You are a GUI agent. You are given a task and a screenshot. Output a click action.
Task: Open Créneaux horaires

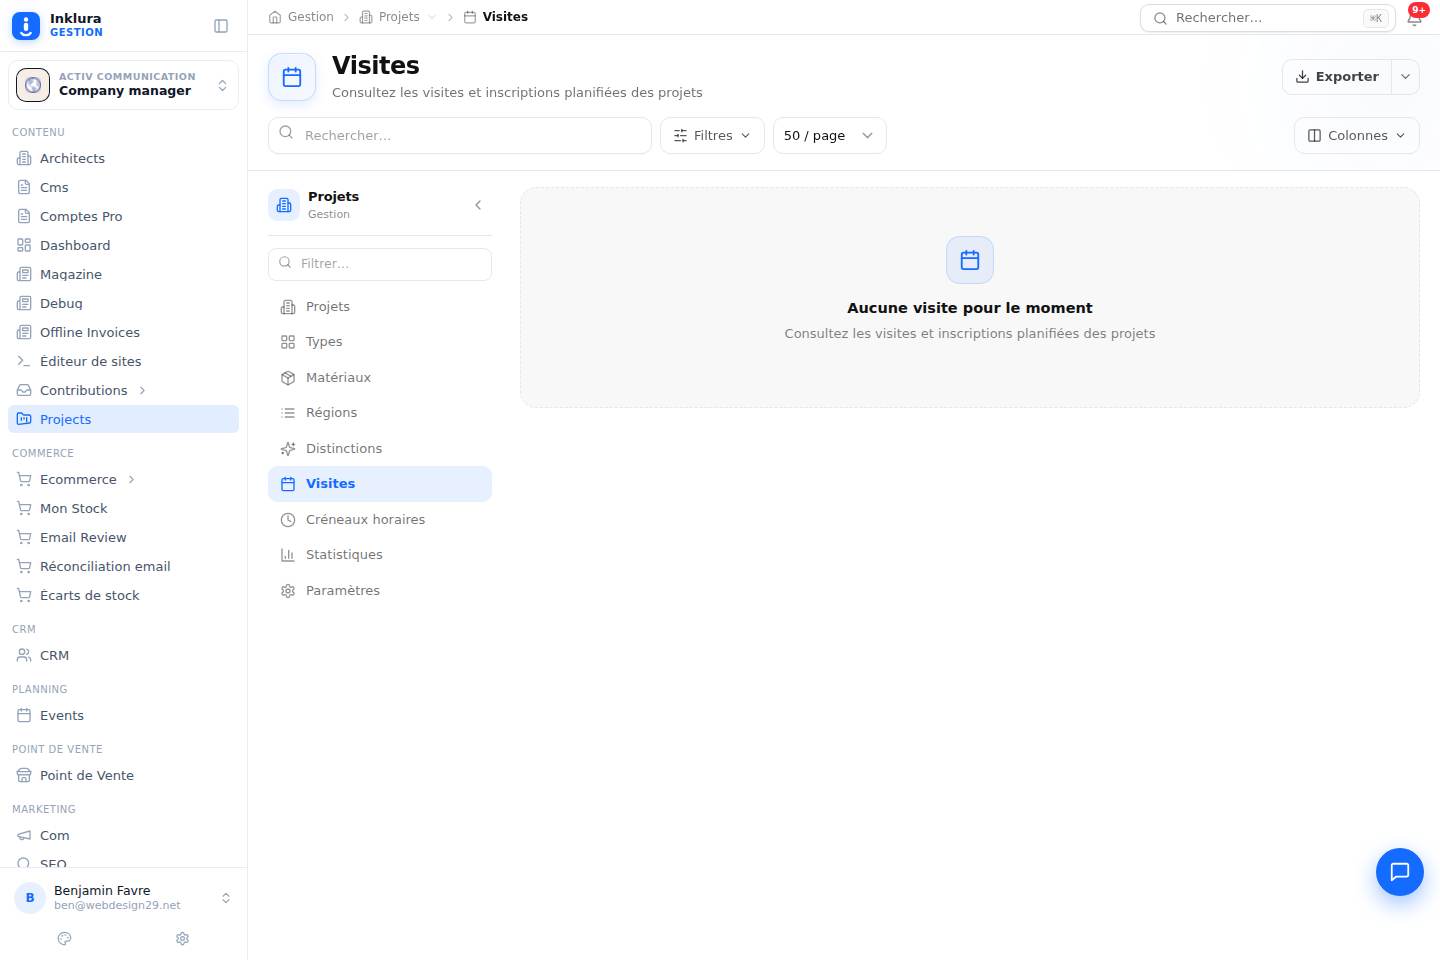tap(380, 520)
